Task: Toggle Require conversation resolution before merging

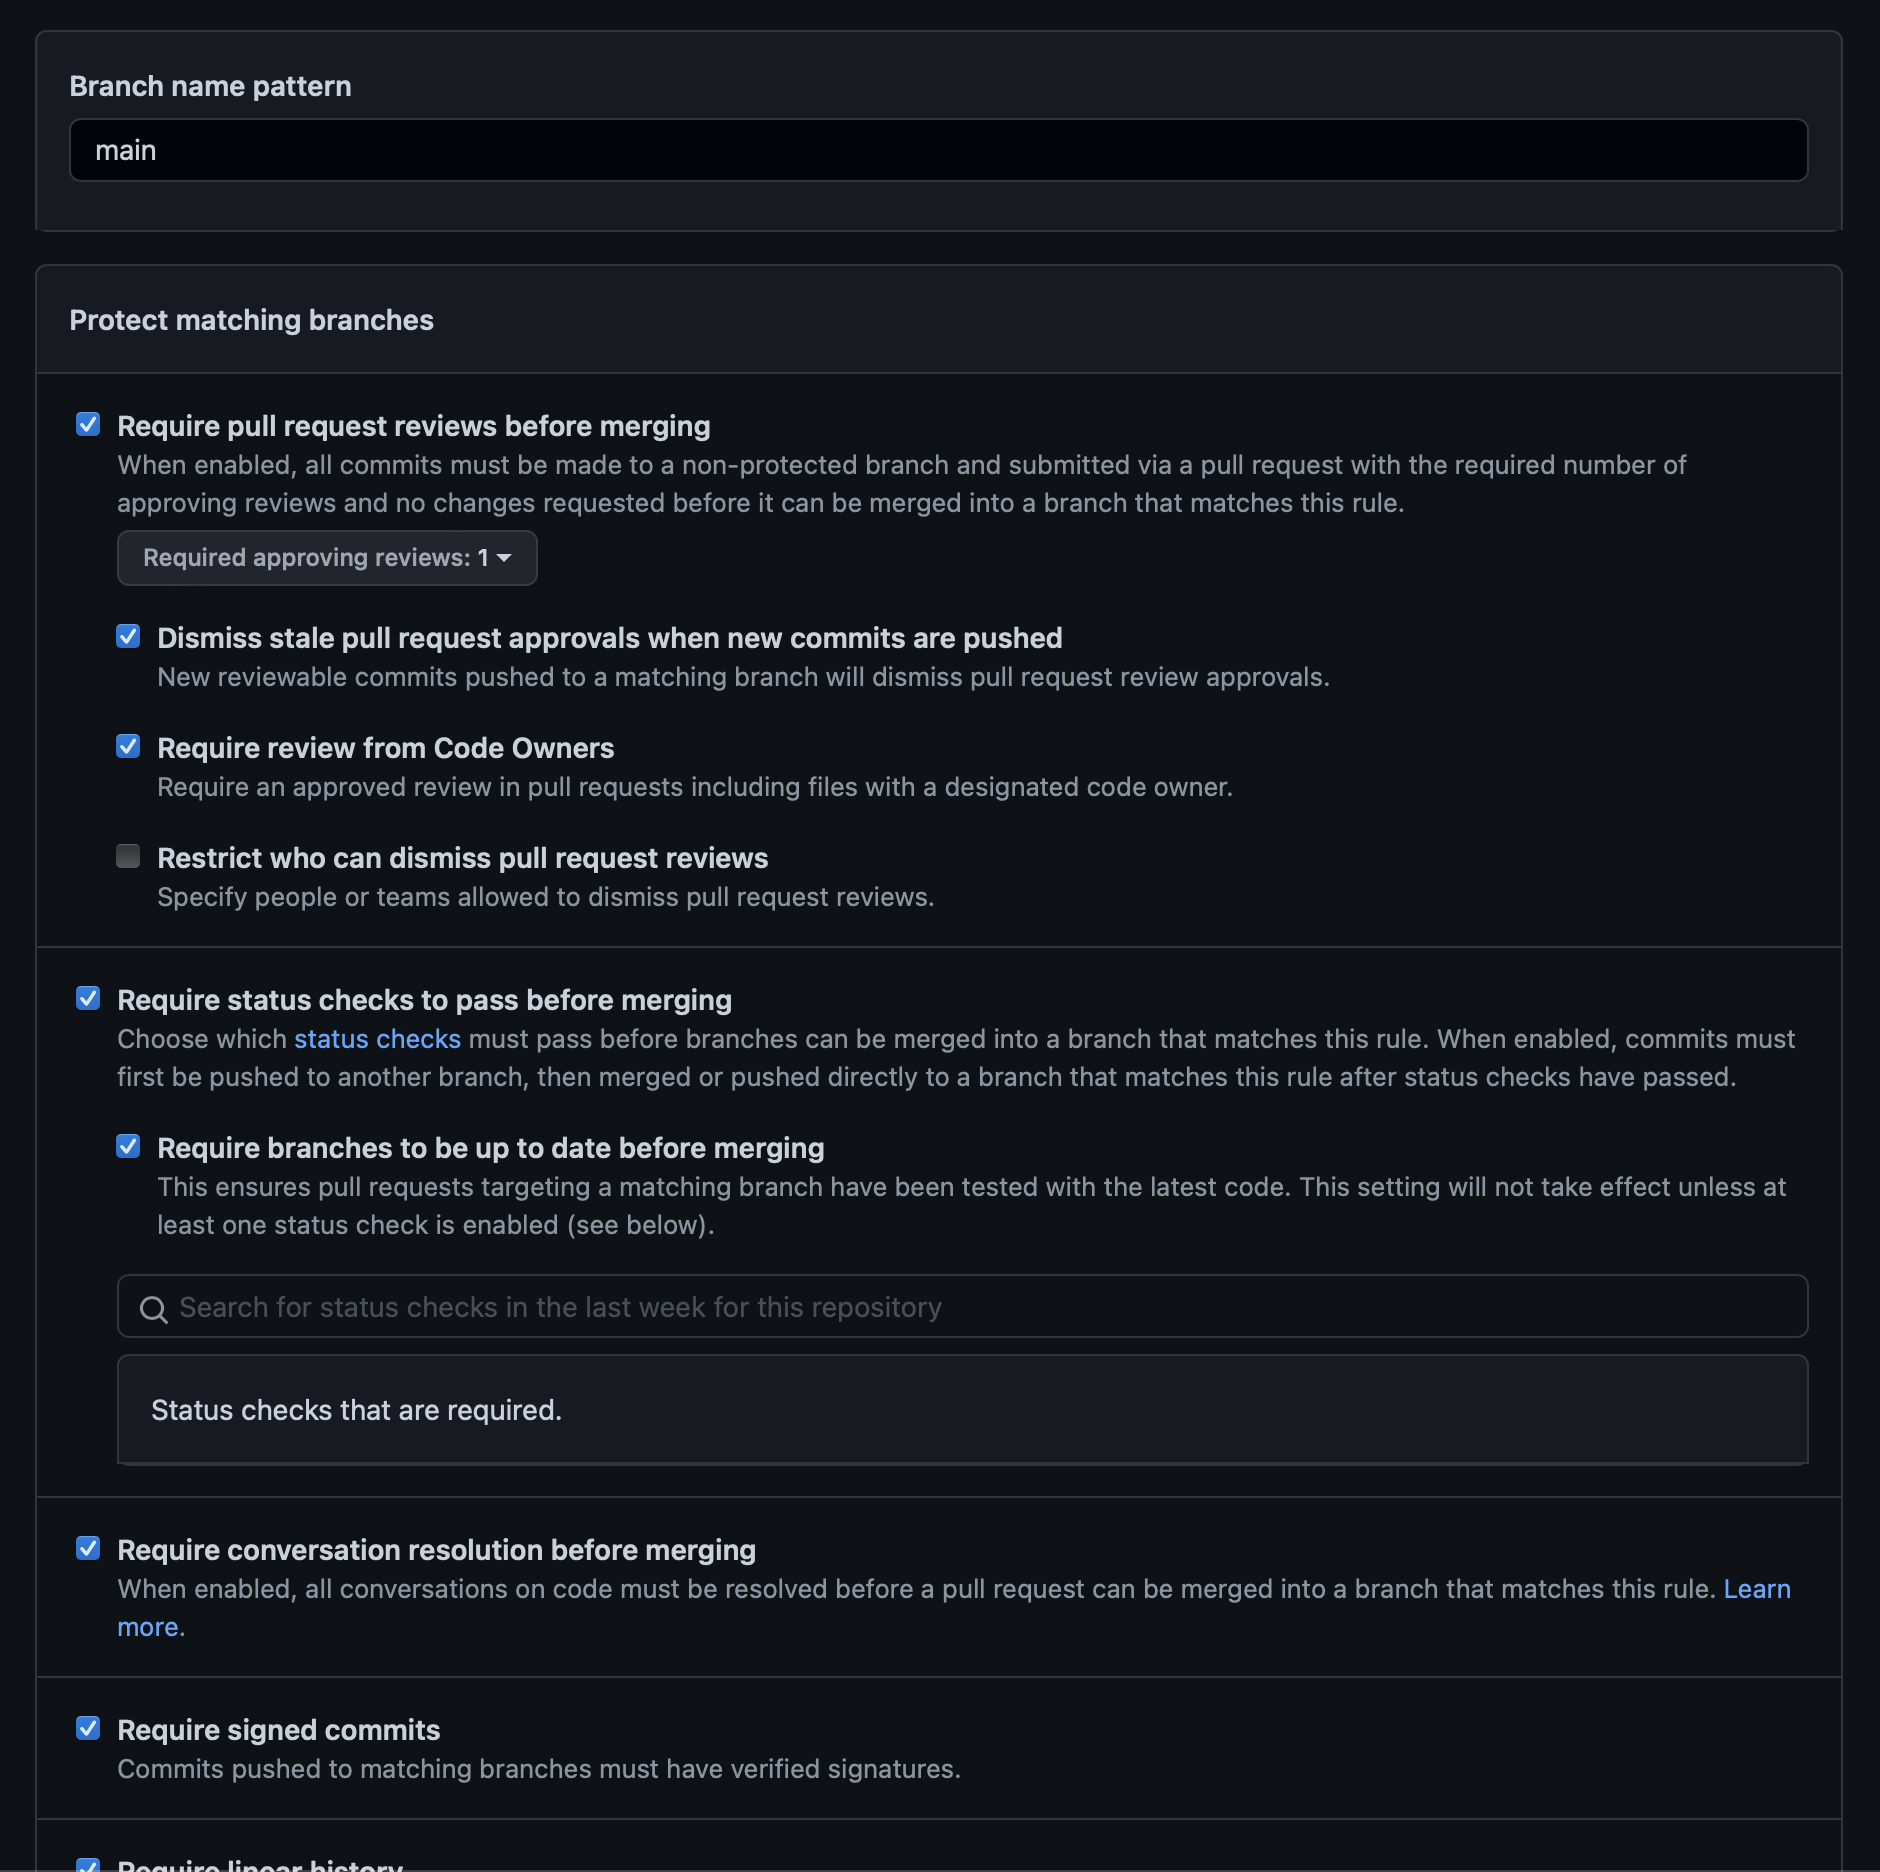Action: point(88,1548)
